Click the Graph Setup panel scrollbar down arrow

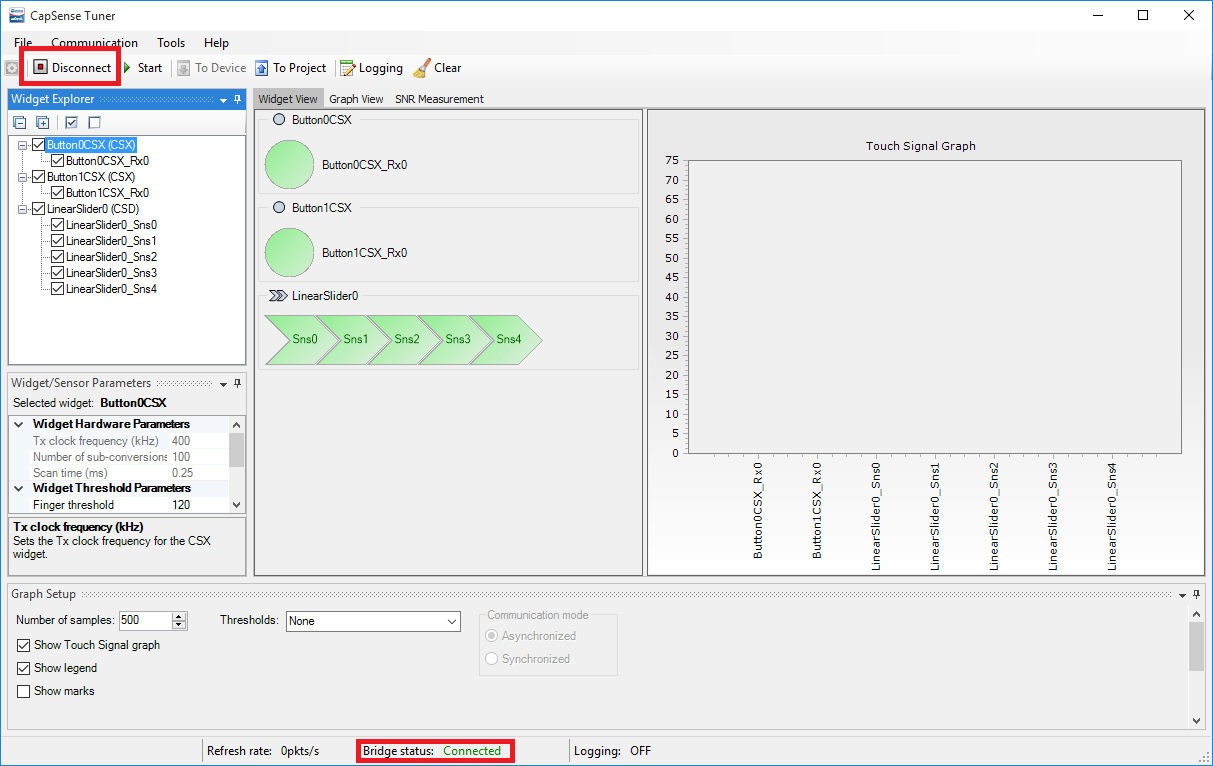coord(1196,720)
